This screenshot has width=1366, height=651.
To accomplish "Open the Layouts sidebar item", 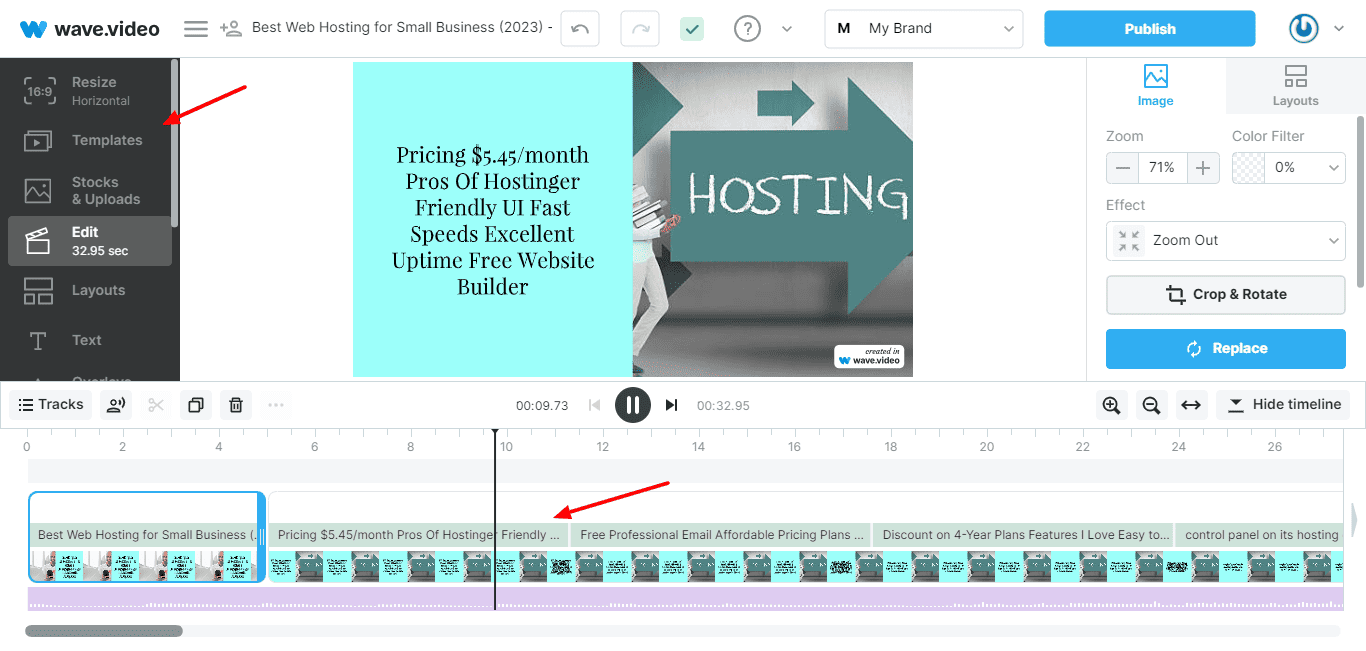I will click(x=89, y=291).
